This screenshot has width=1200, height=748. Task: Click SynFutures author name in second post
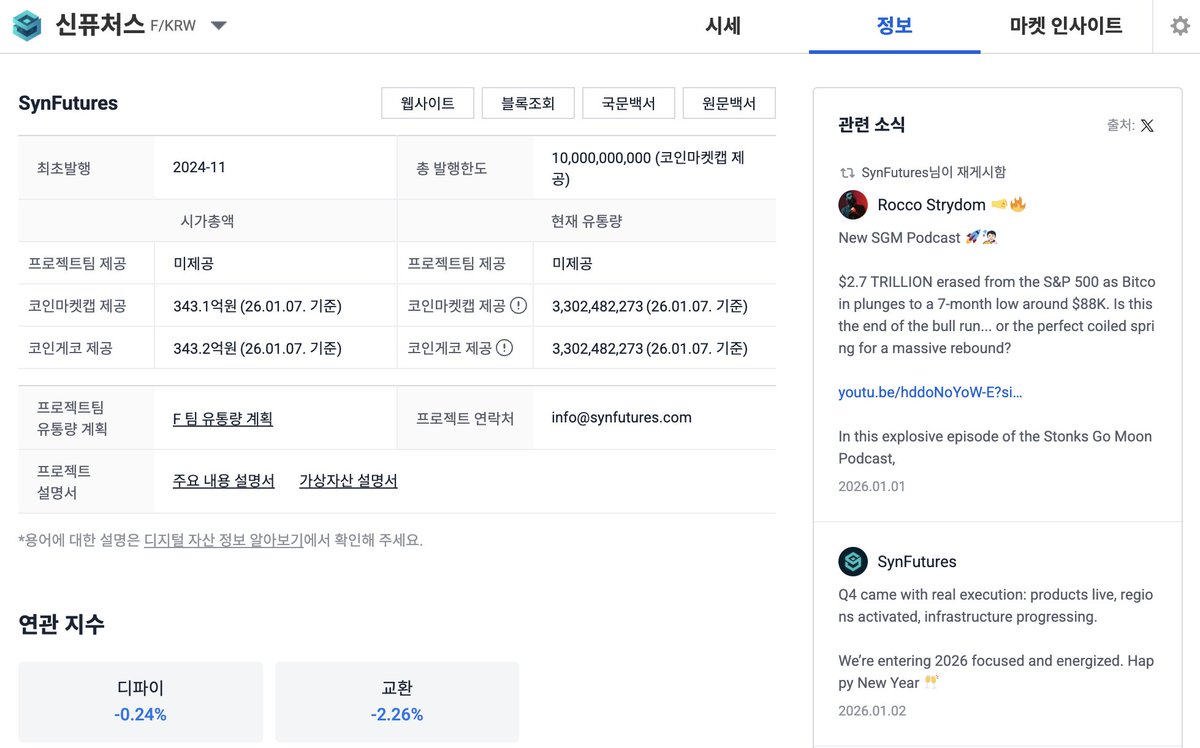pyautogui.click(x=917, y=562)
